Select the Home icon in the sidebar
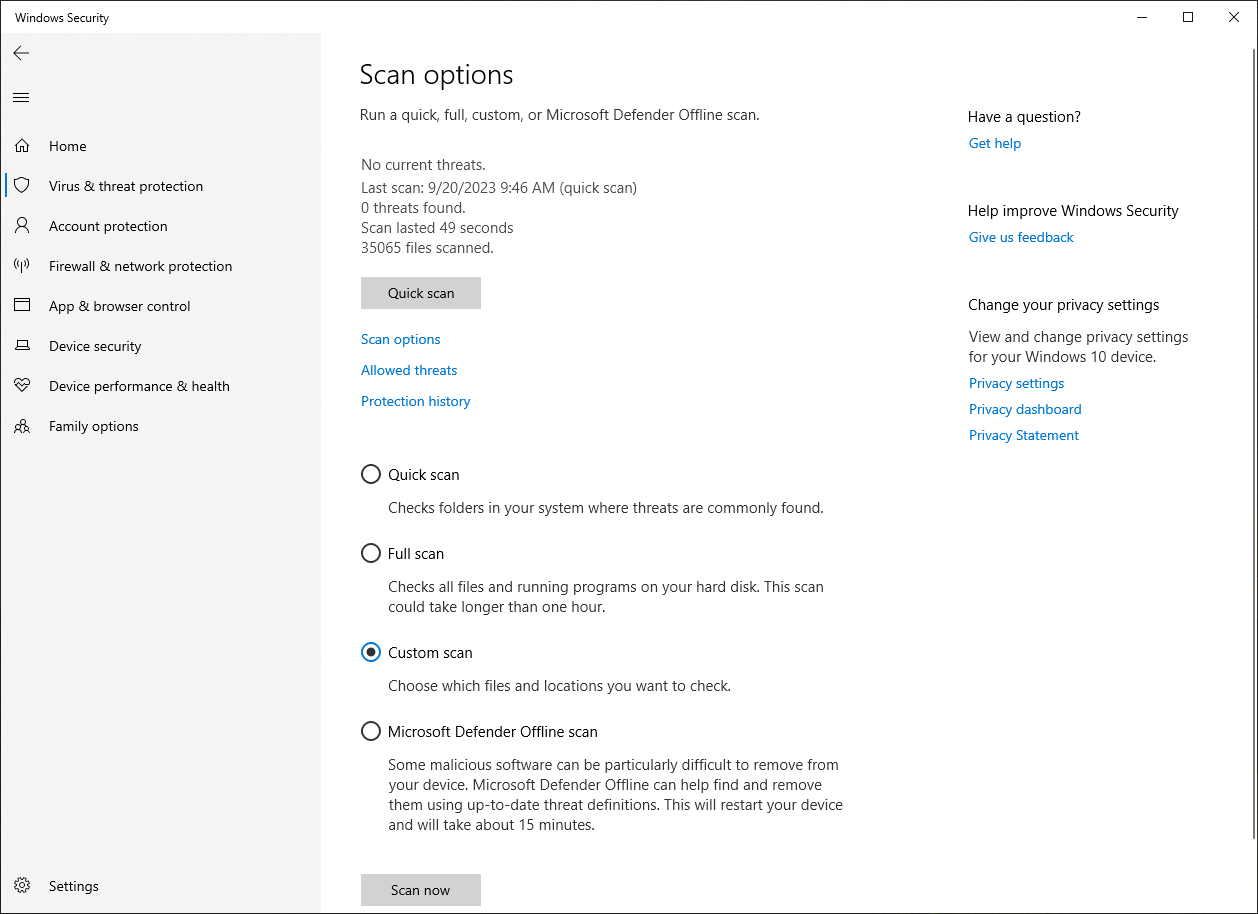The width and height of the screenshot is (1258, 914). (x=21, y=145)
